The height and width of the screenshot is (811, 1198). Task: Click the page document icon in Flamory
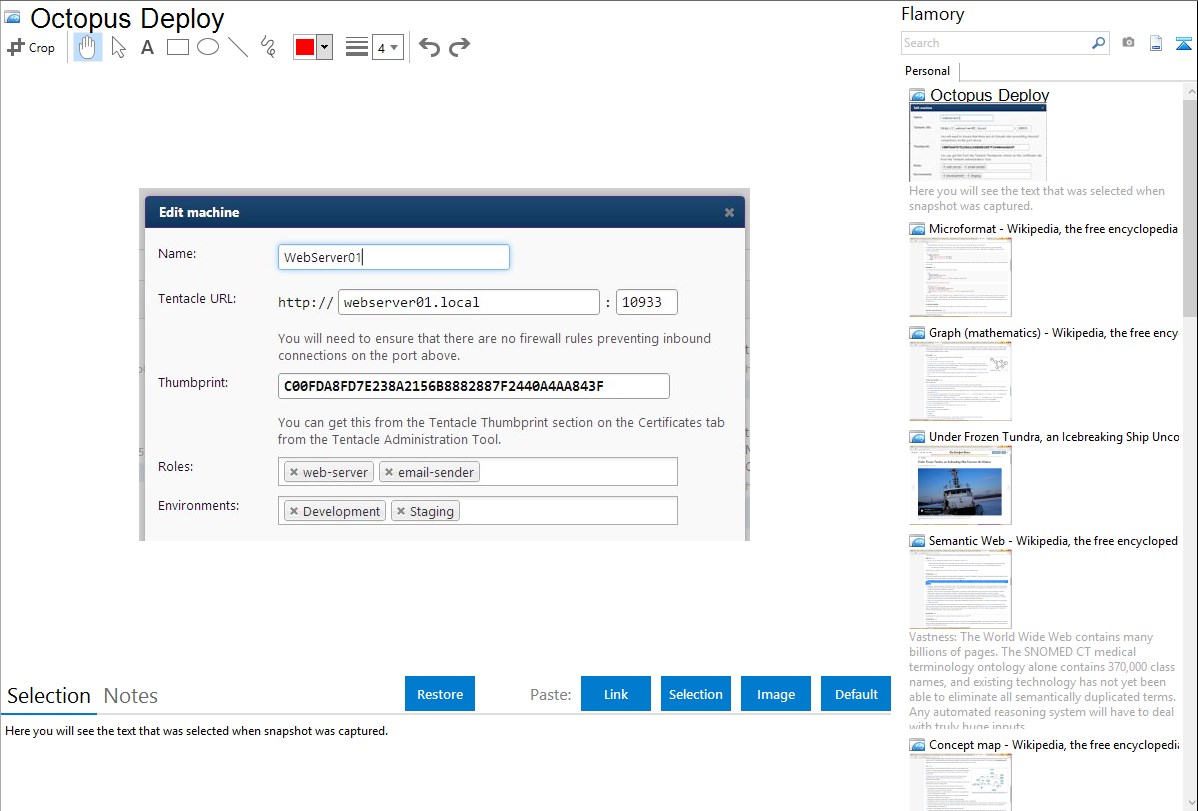point(1156,44)
